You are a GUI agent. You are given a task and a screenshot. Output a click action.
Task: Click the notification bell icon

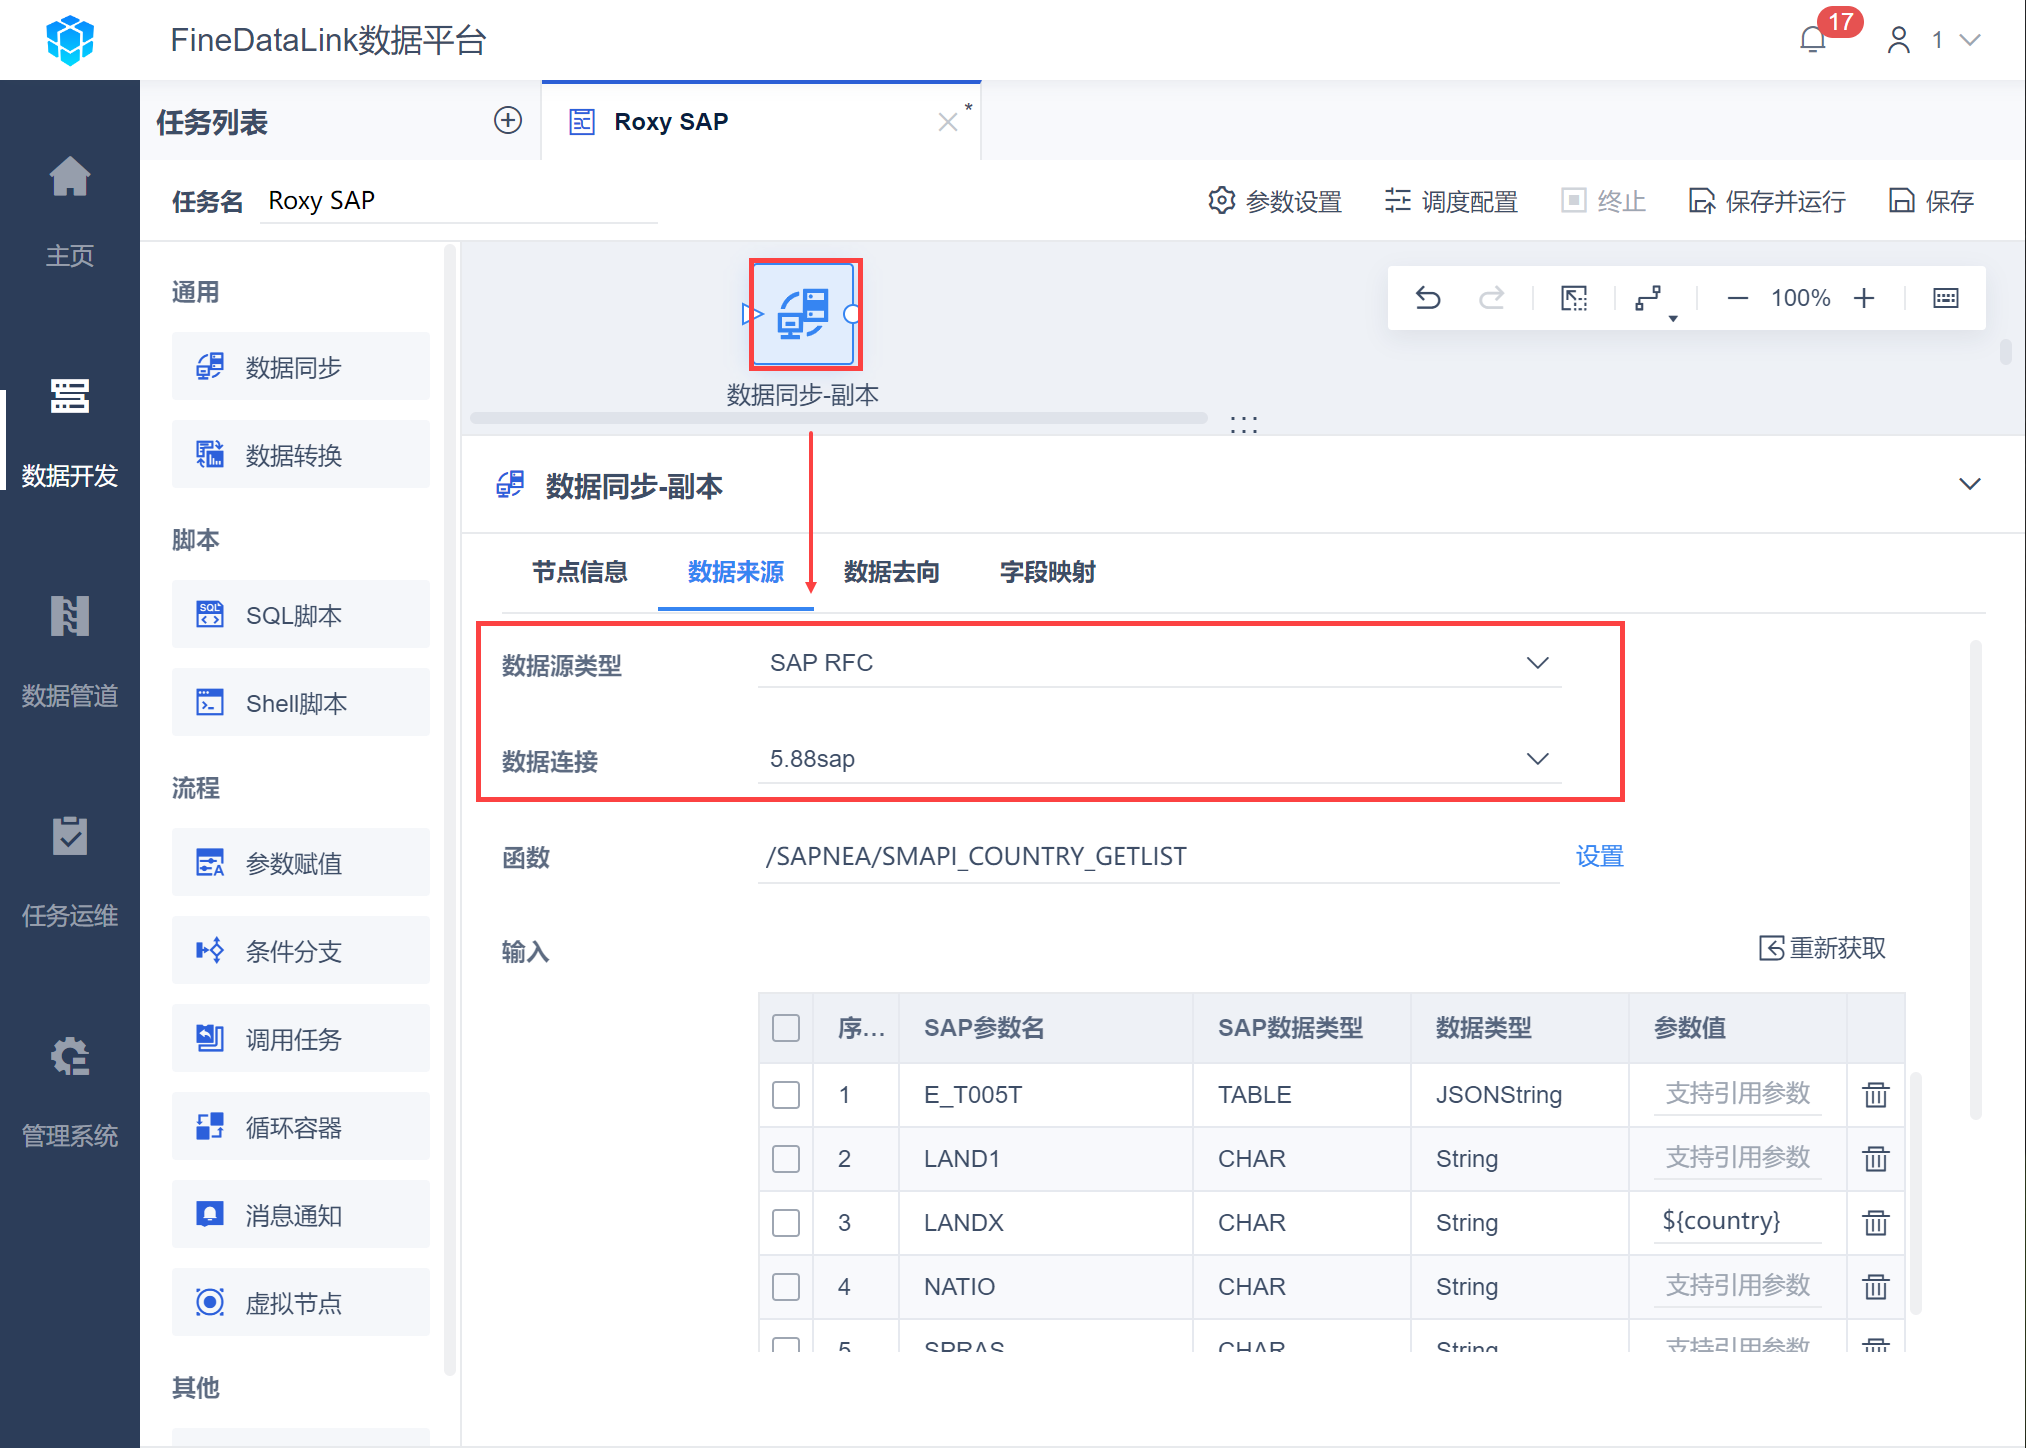[1812, 40]
